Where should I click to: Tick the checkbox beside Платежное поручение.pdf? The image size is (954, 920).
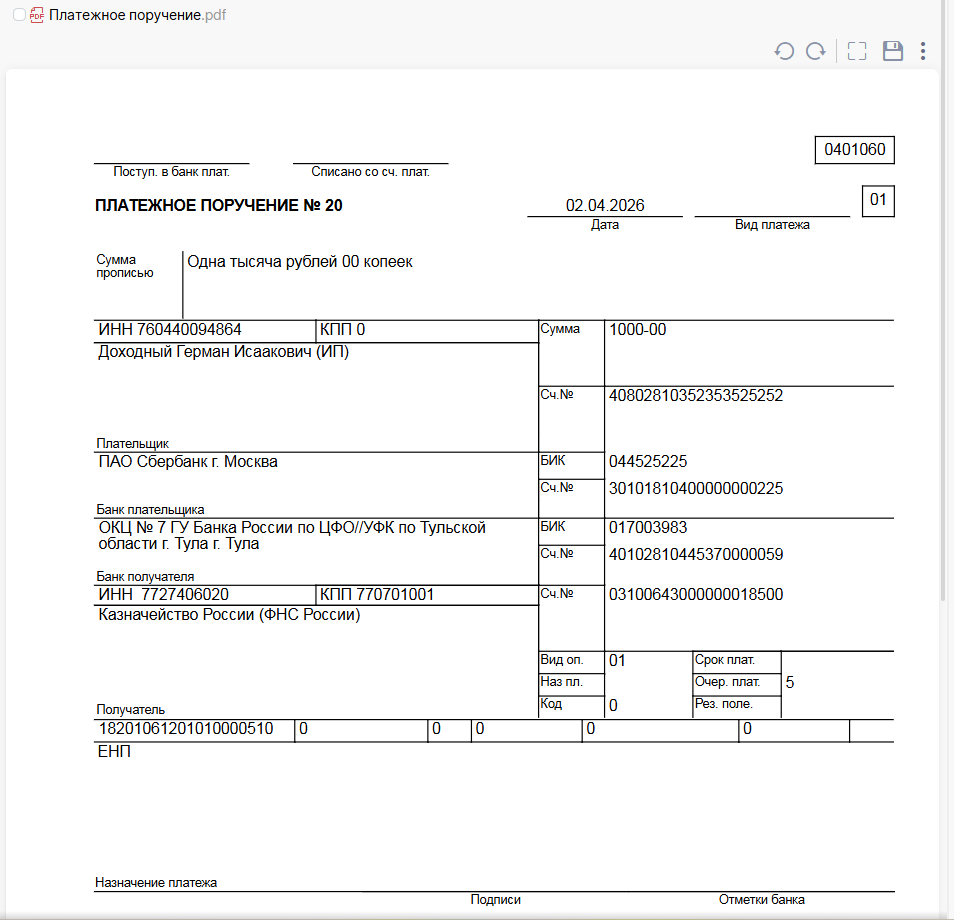tap(19, 15)
